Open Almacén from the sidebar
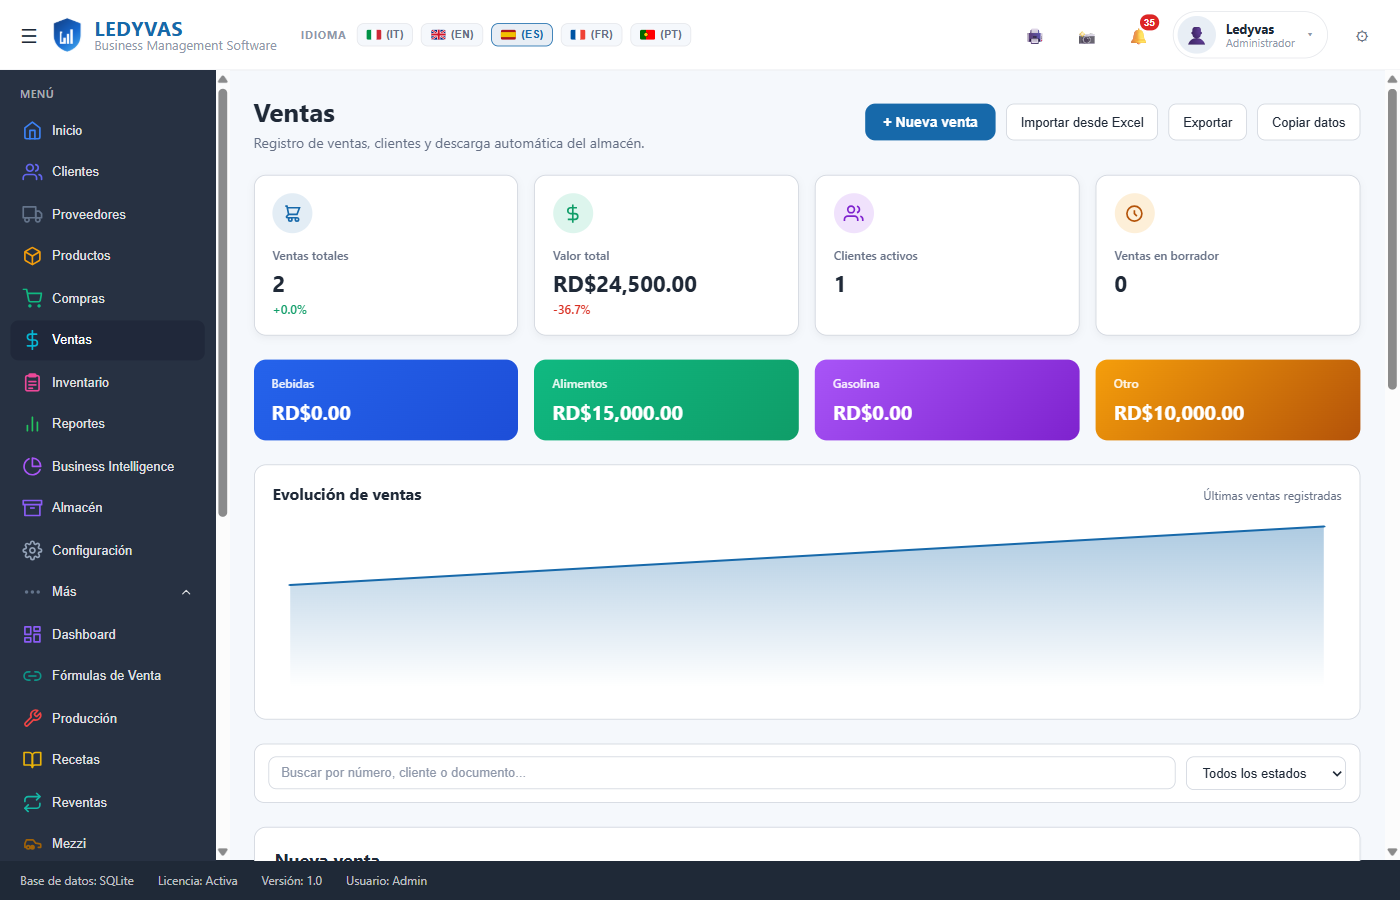 pyautogui.click(x=108, y=507)
